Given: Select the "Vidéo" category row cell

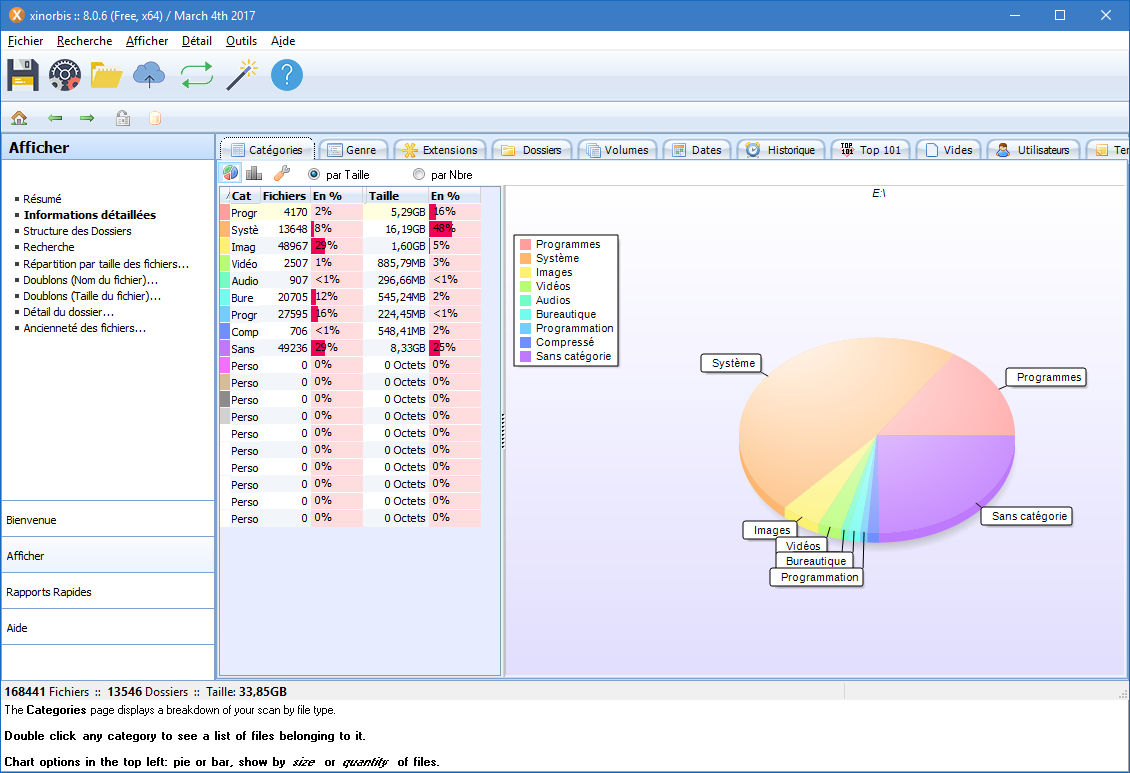Looking at the screenshot, I should 244,264.
